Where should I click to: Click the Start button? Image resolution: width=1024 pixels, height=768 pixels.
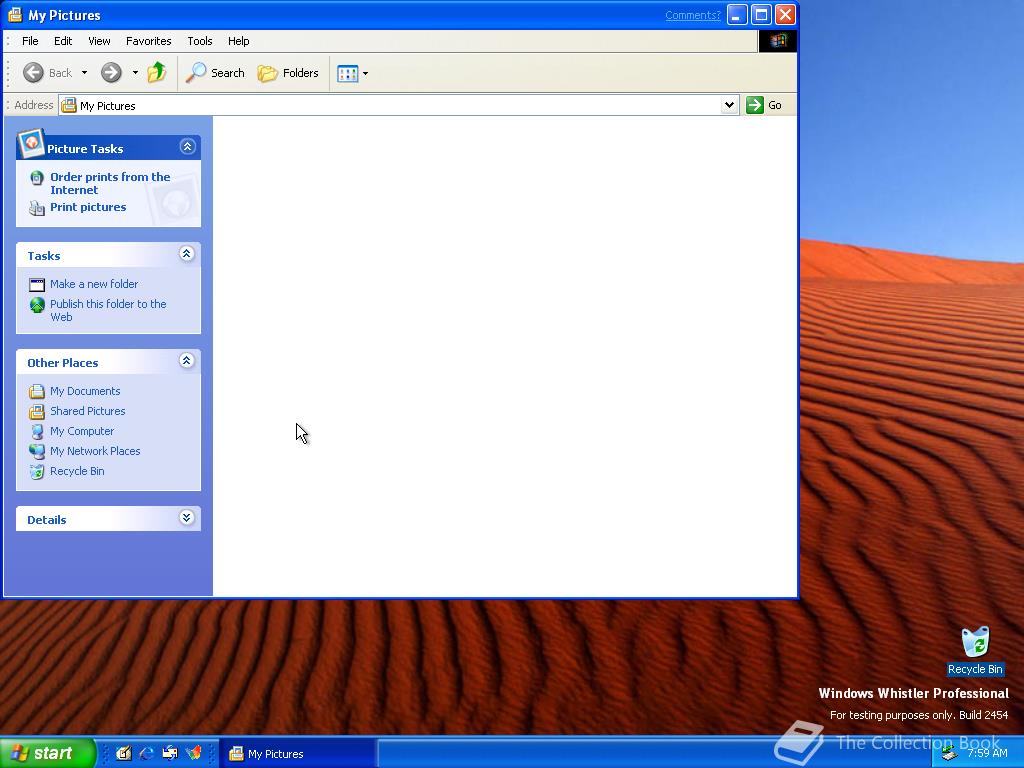(x=47, y=753)
